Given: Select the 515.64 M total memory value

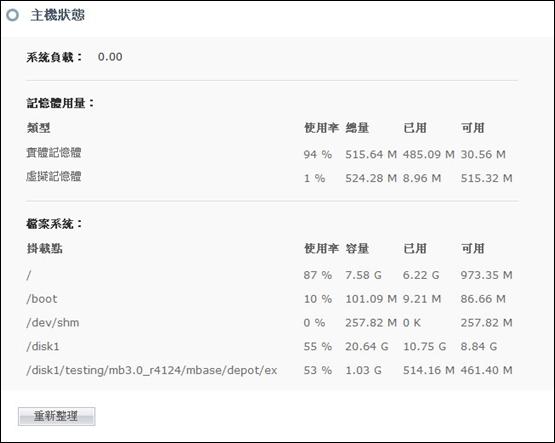Looking at the screenshot, I should (371, 155).
